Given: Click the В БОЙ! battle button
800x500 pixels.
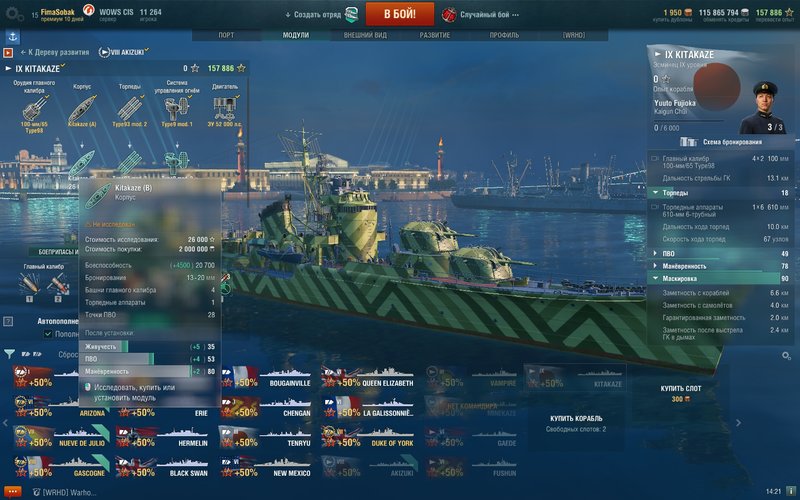Looking at the screenshot, I should [x=400, y=14].
